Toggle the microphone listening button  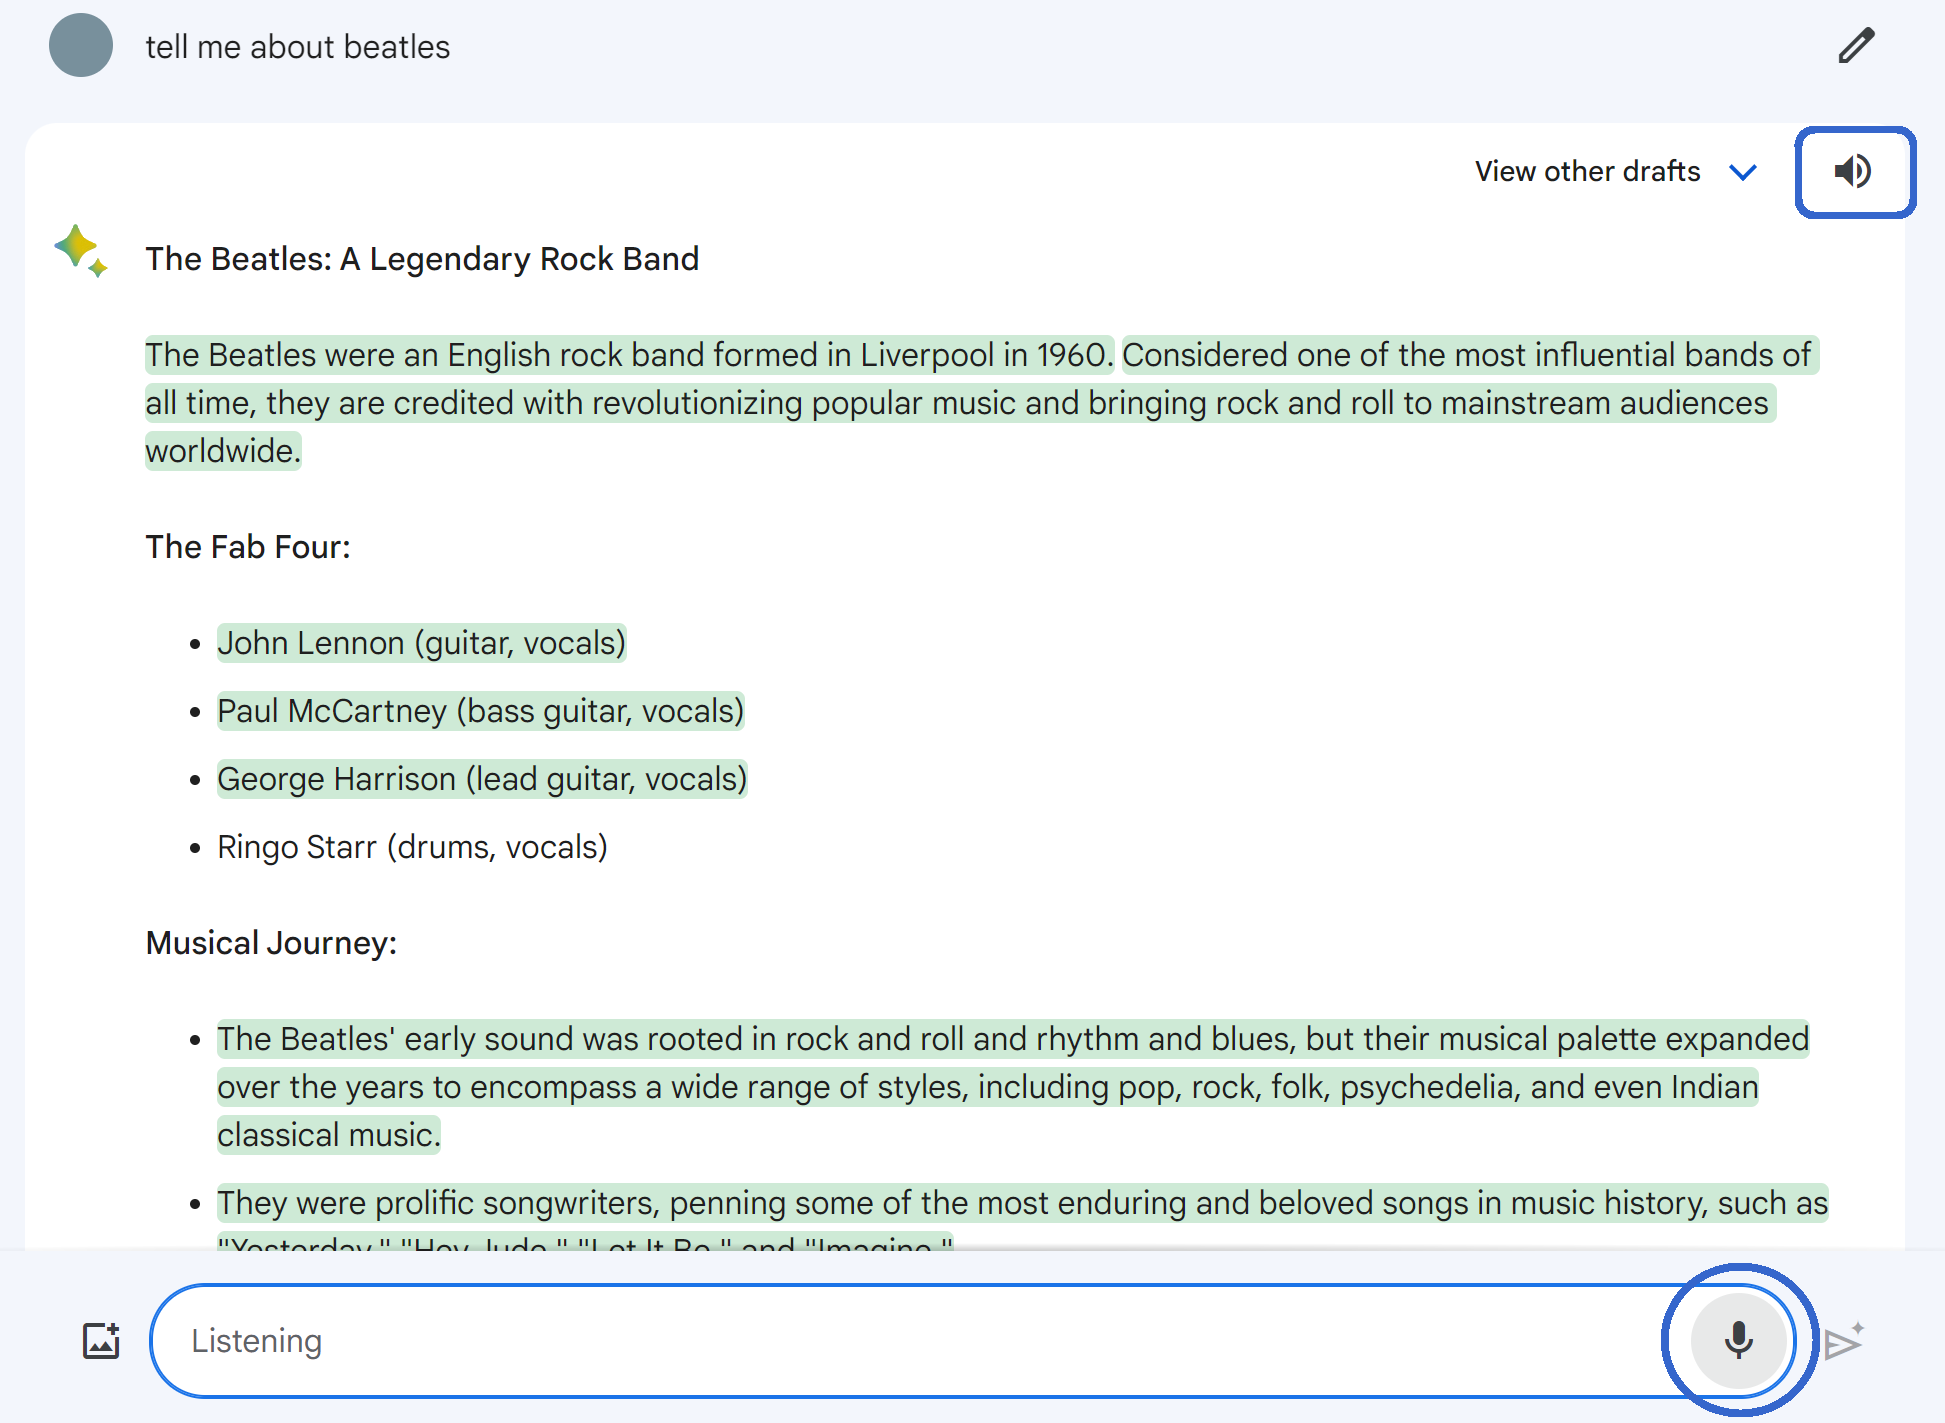point(1739,1340)
